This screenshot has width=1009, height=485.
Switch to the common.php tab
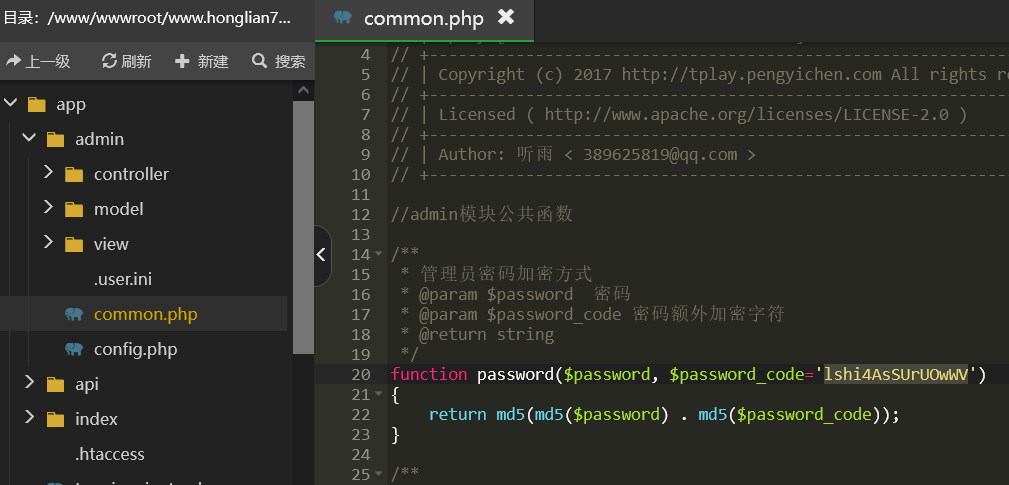tap(423, 18)
